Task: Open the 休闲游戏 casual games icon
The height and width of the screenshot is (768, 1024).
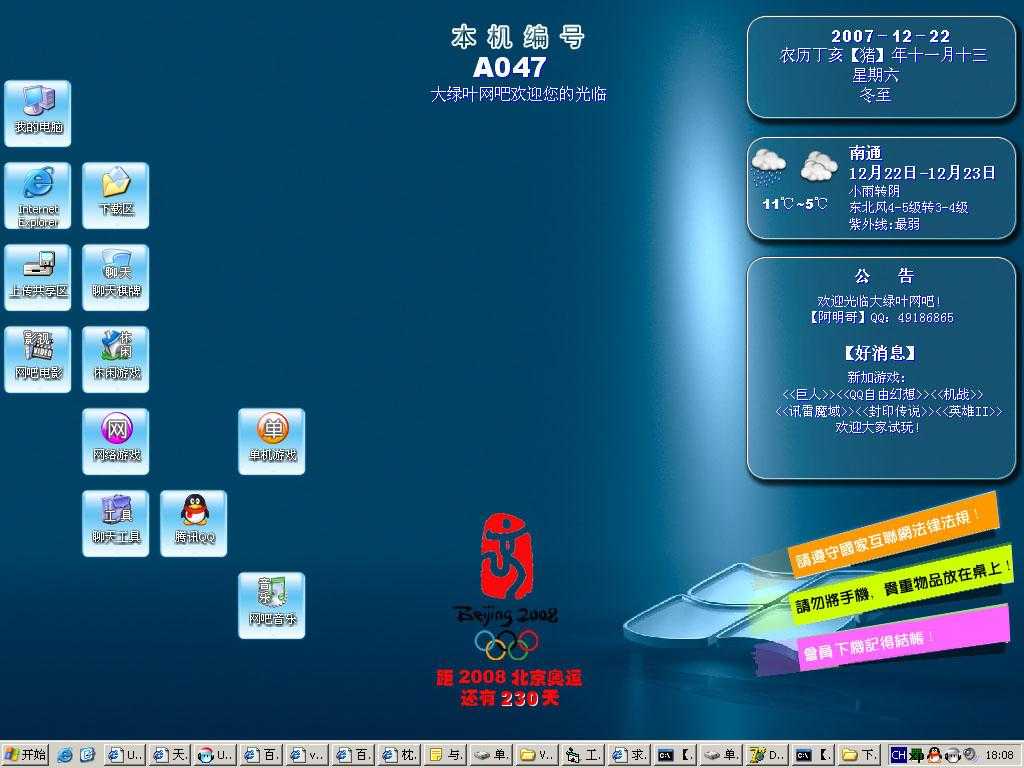Action: tap(116, 360)
